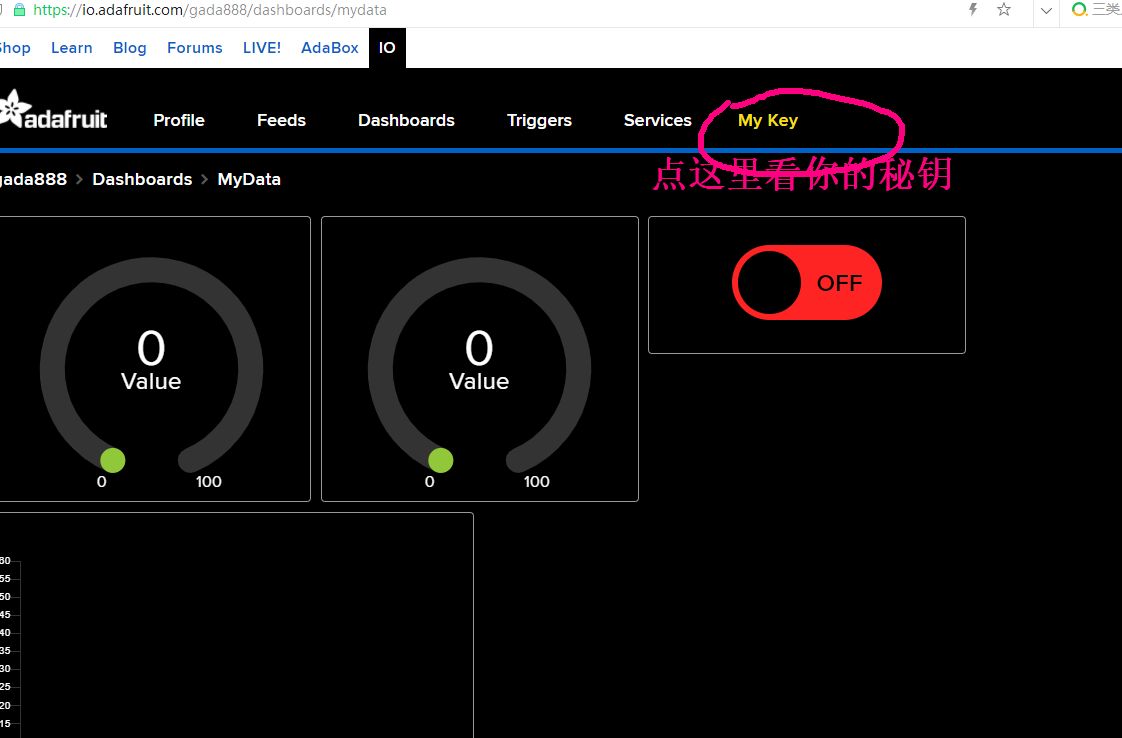This screenshot has height=738, width=1122.
Task: Click the green search engine icon
Action: pos(1079,9)
